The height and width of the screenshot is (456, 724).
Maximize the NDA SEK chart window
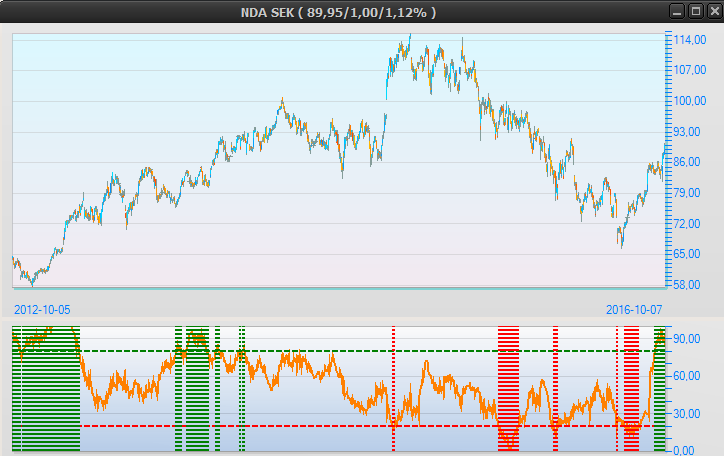point(696,12)
